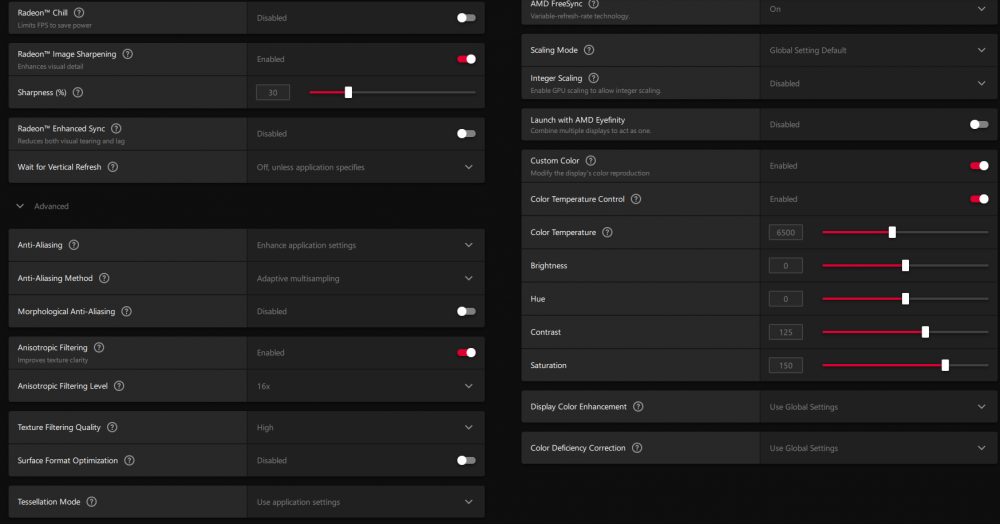The image size is (1000, 524).
Task: Click help icon next to Radeon Chill
Action: tap(79, 12)
